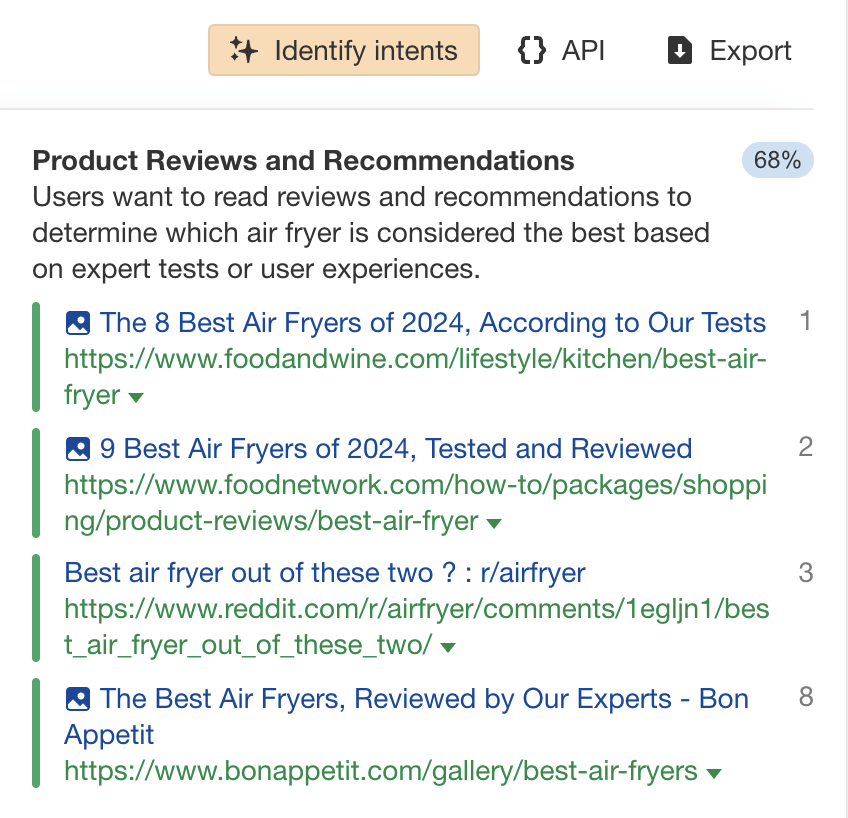Open 'The 8 Best Air Fryers of 2024' link

pyautogui.click(x=430, y=322)
